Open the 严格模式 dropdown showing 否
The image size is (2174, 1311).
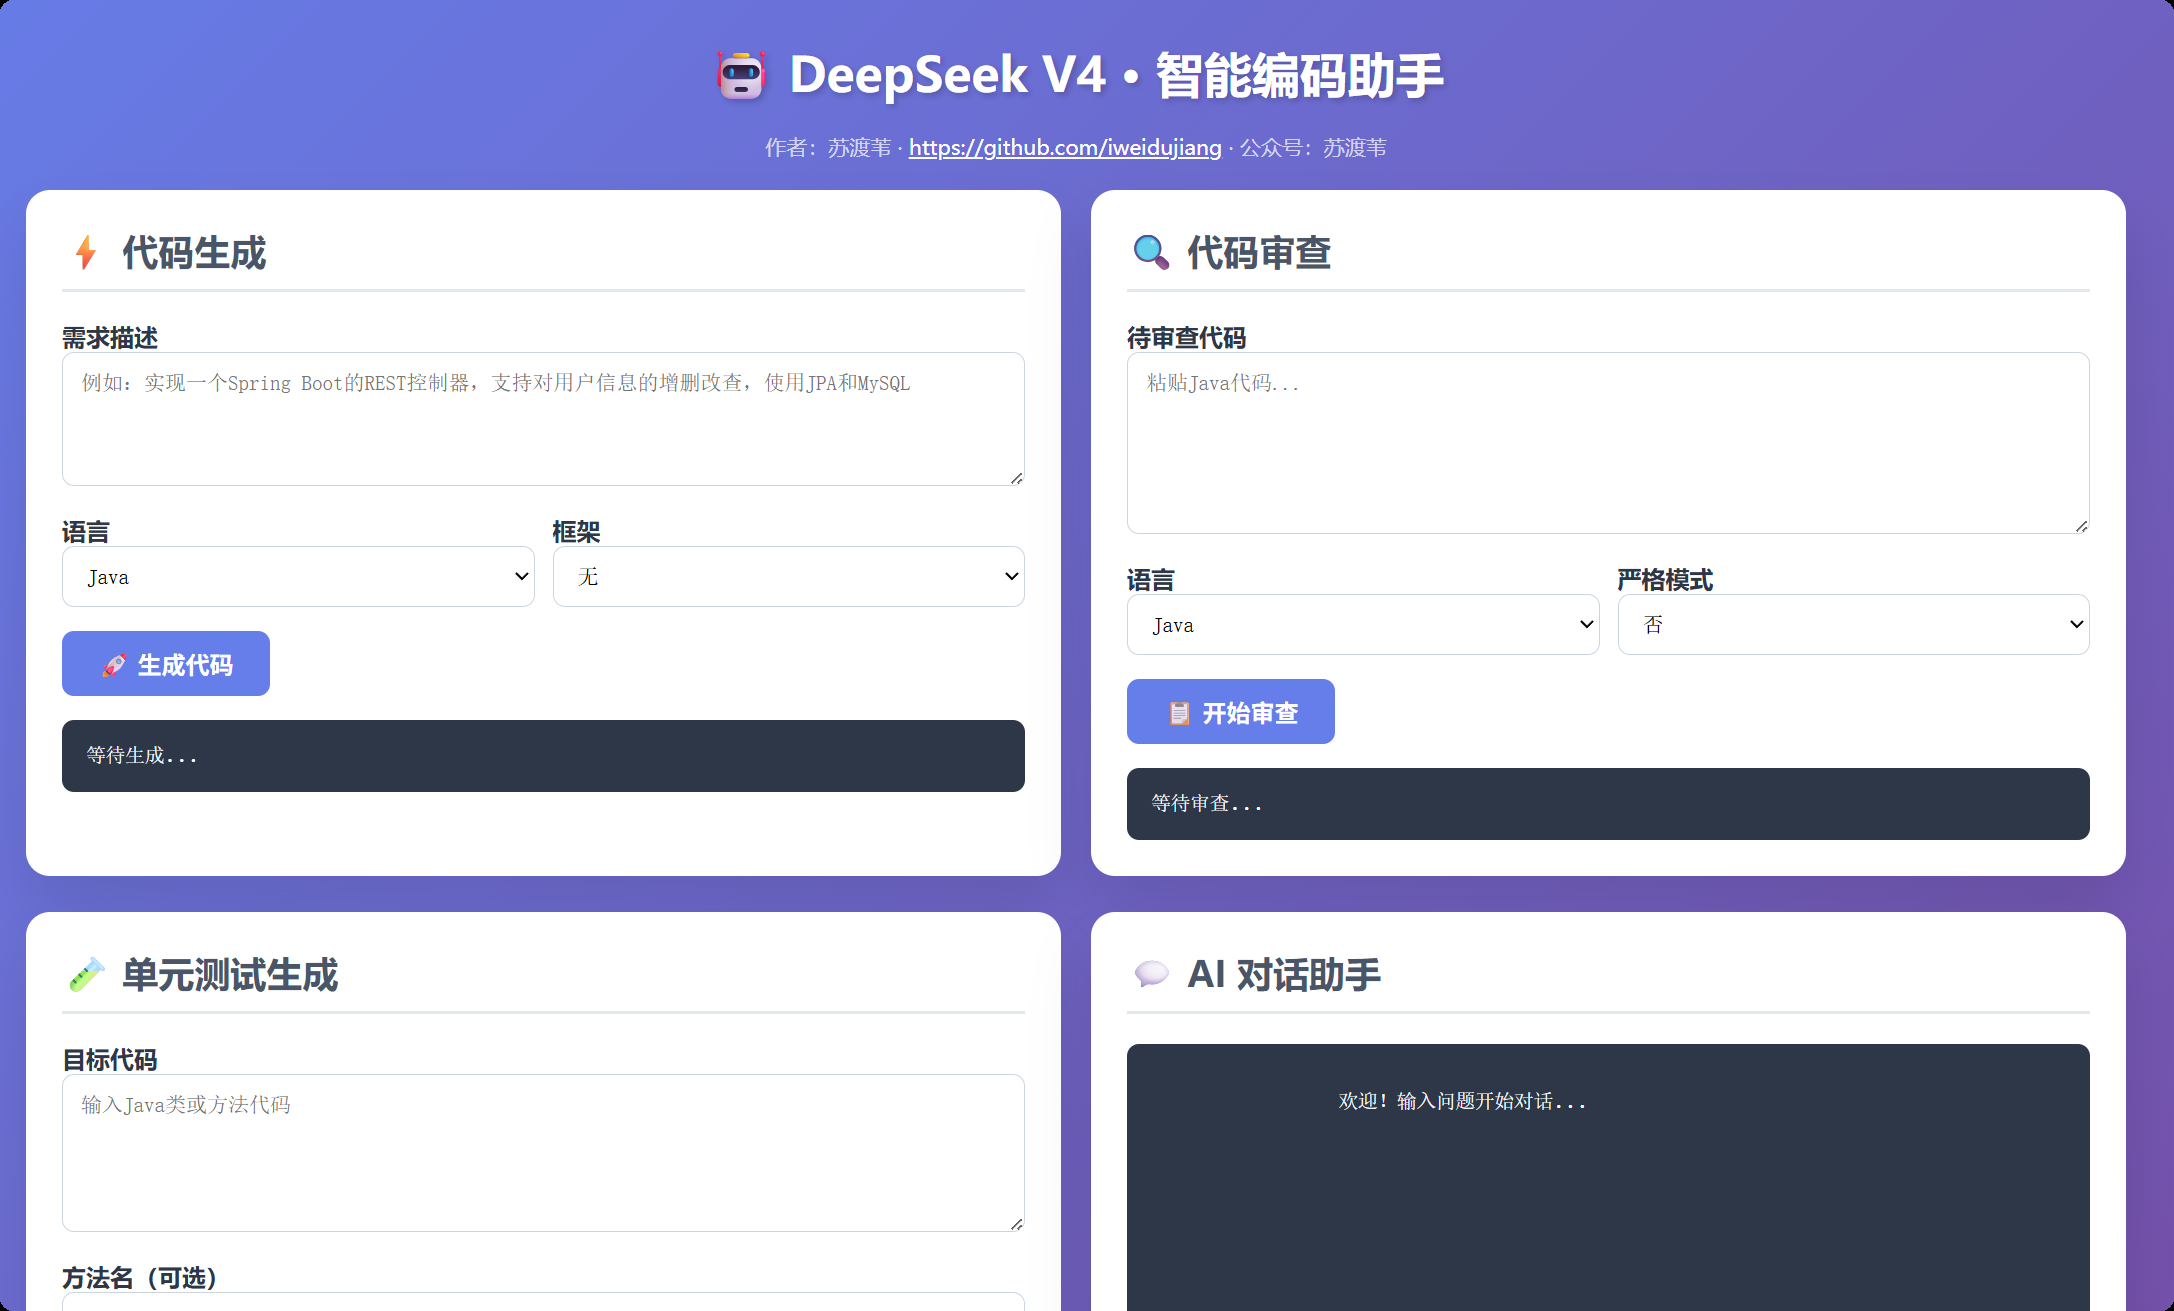point(1853,625)
